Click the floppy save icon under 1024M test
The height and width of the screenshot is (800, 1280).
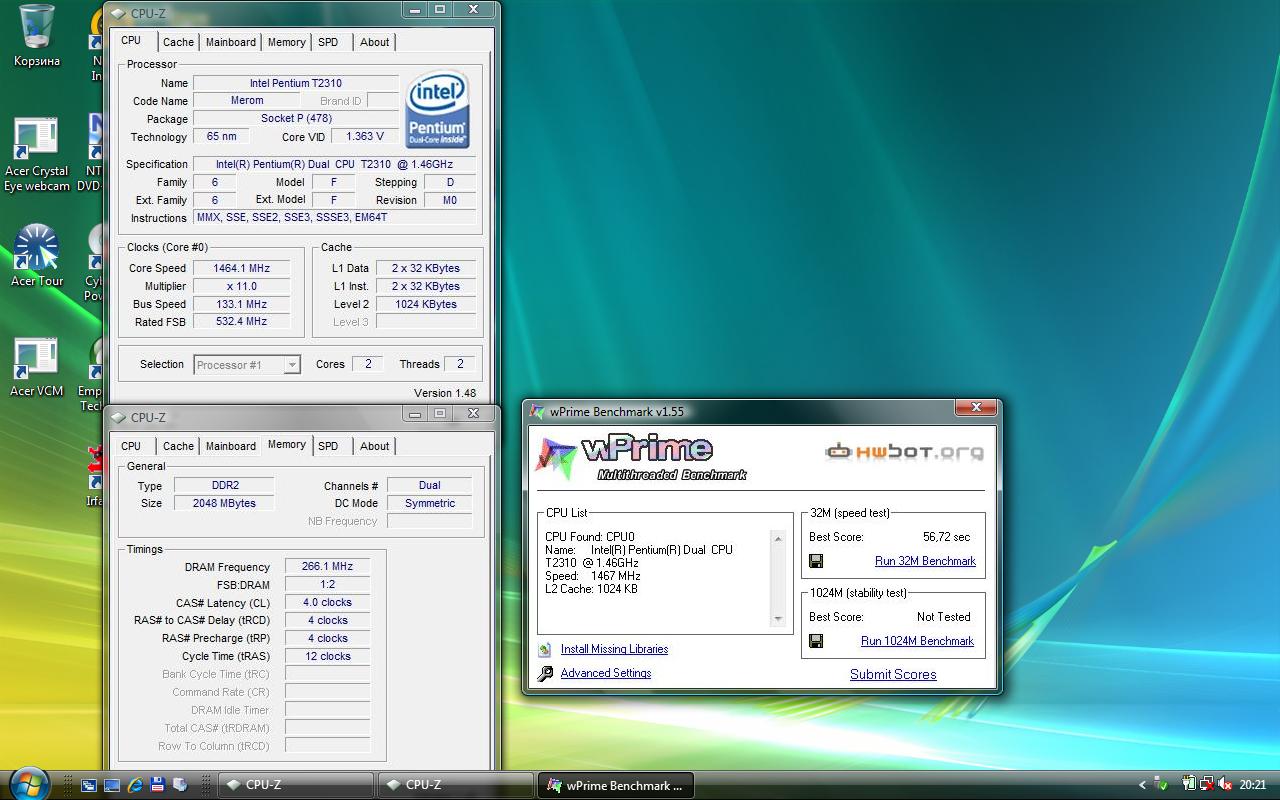[x=816, y=641]
